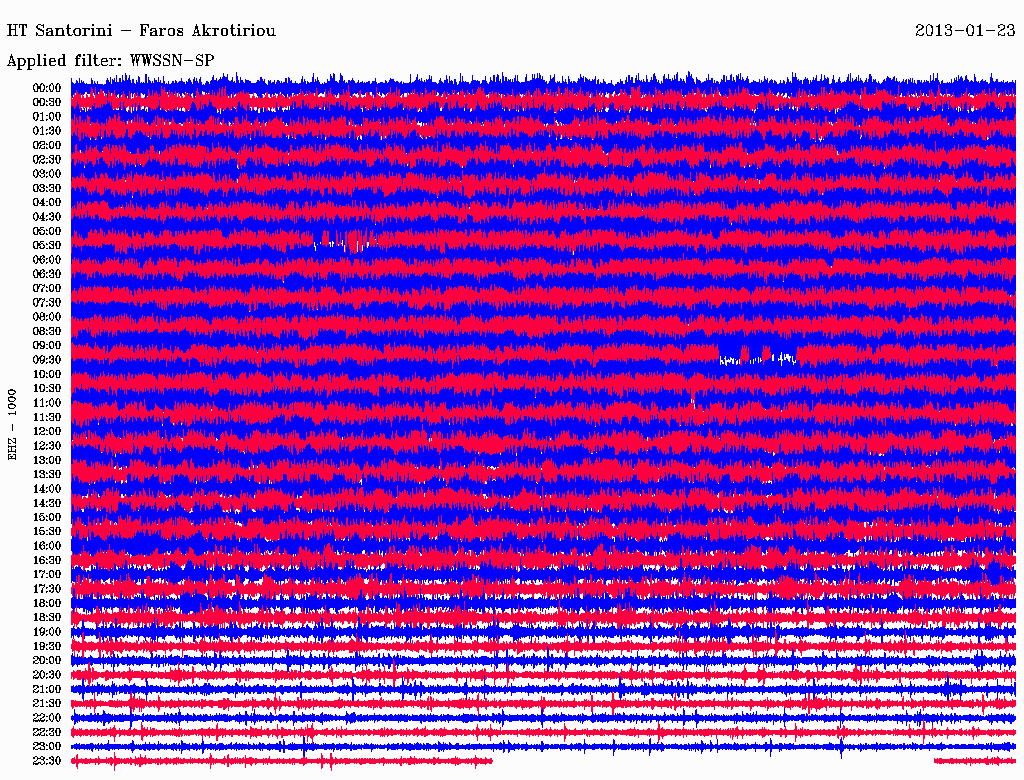This screenshot has height=780, width=1024.
Task: Select the 21:00 time label
Action: [x=47, y=689]
